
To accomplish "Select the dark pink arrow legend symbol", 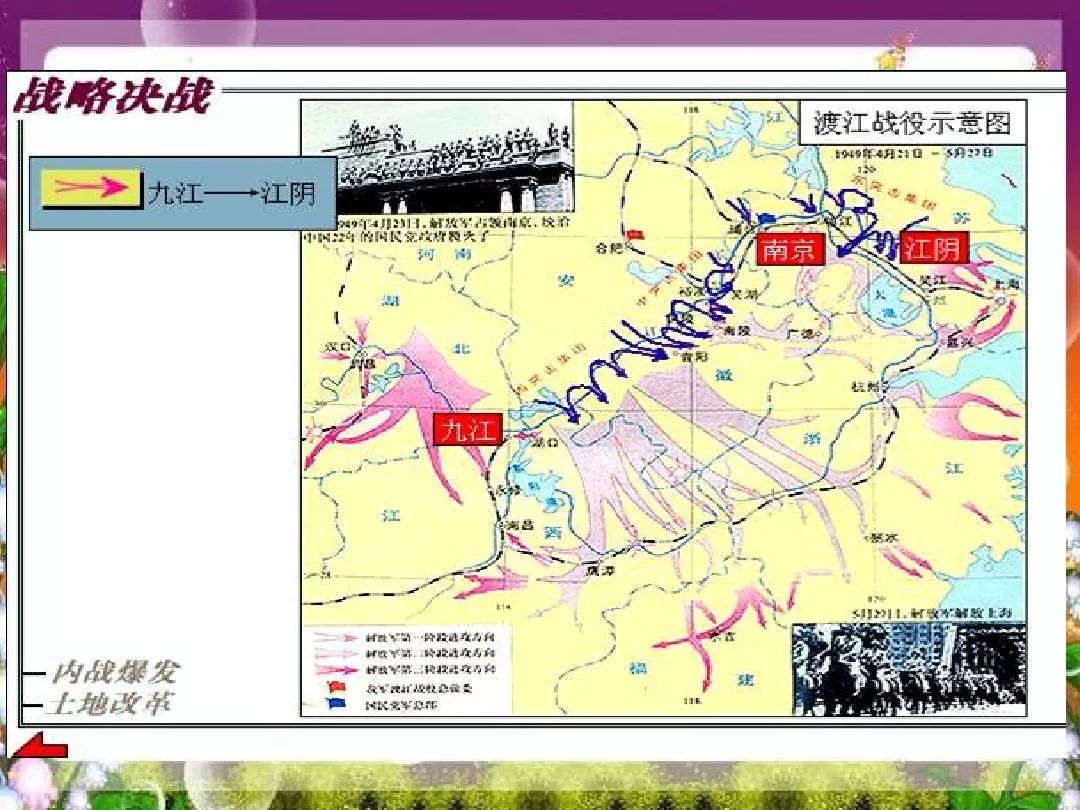I will (335, 667).
